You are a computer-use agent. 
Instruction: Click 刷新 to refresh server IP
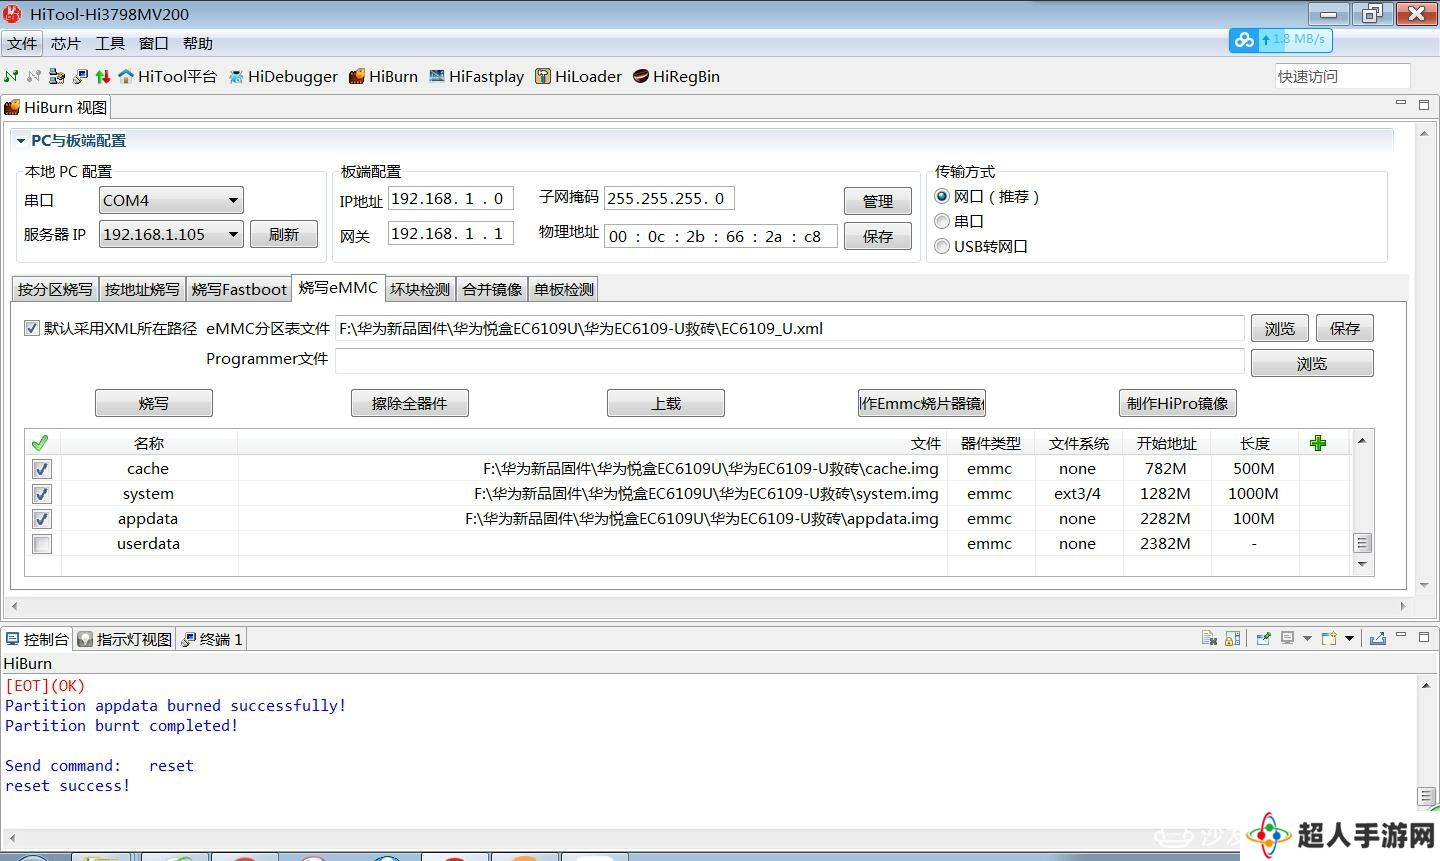point(284,234)
